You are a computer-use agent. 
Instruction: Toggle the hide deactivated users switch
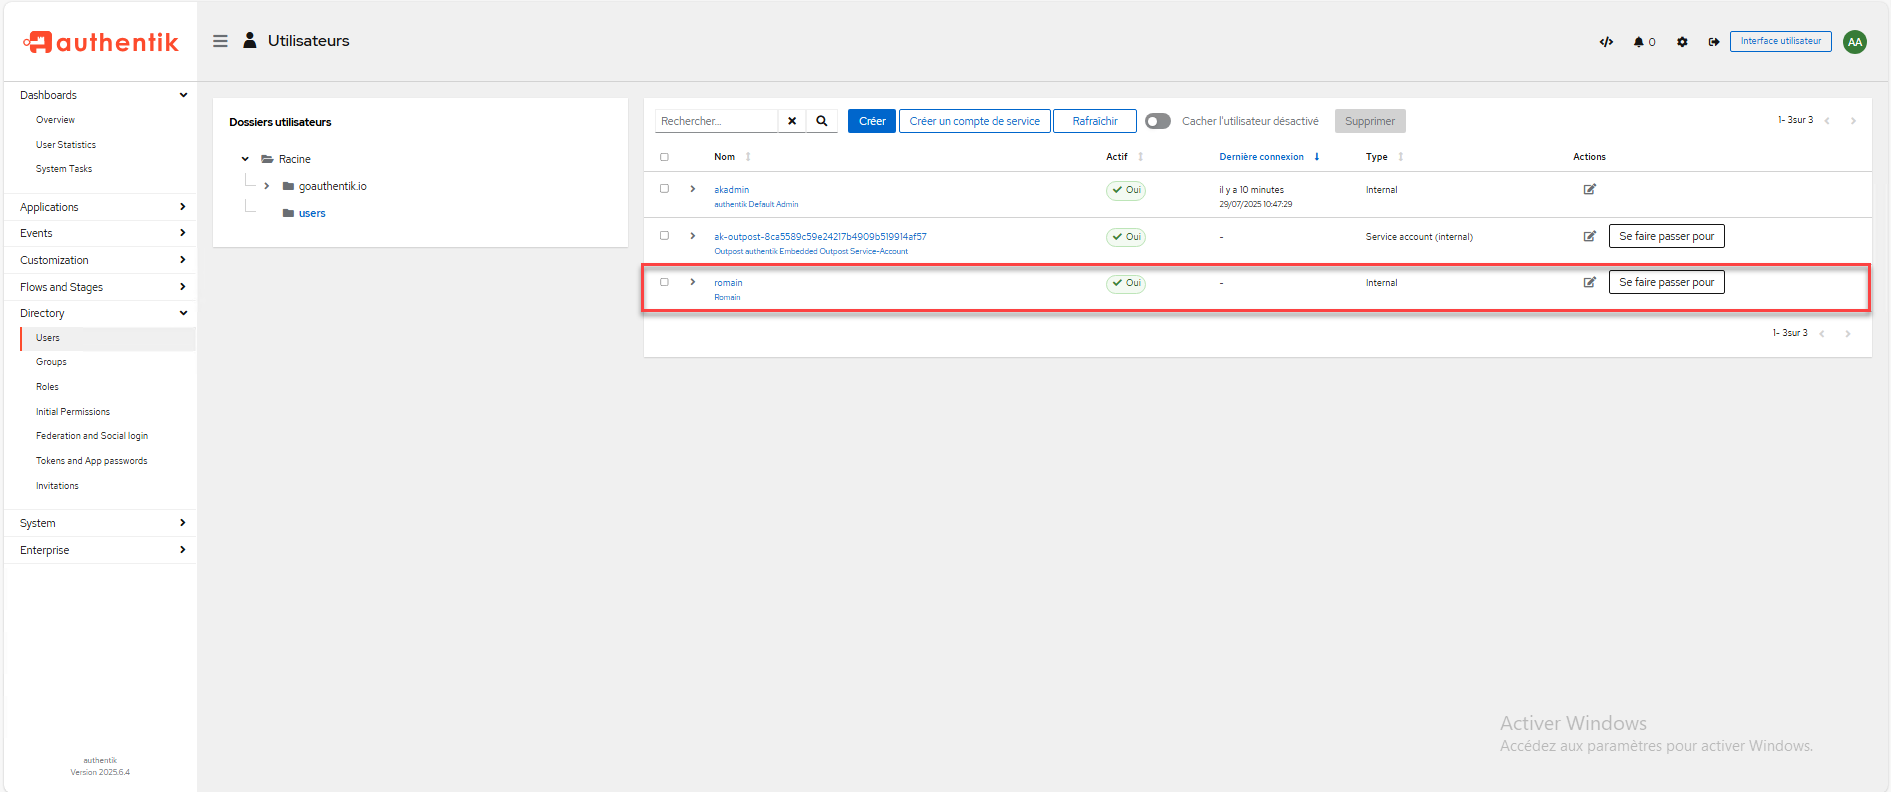[1158, 121]
